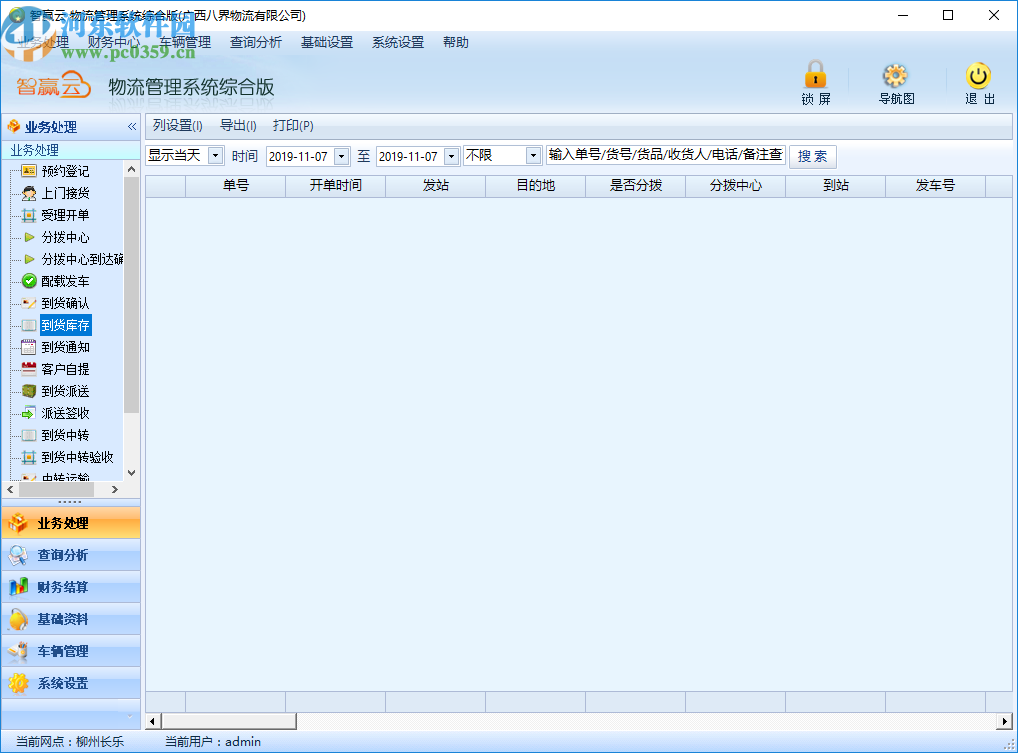Click the 预约登记 tree icon

click(29, 171)
